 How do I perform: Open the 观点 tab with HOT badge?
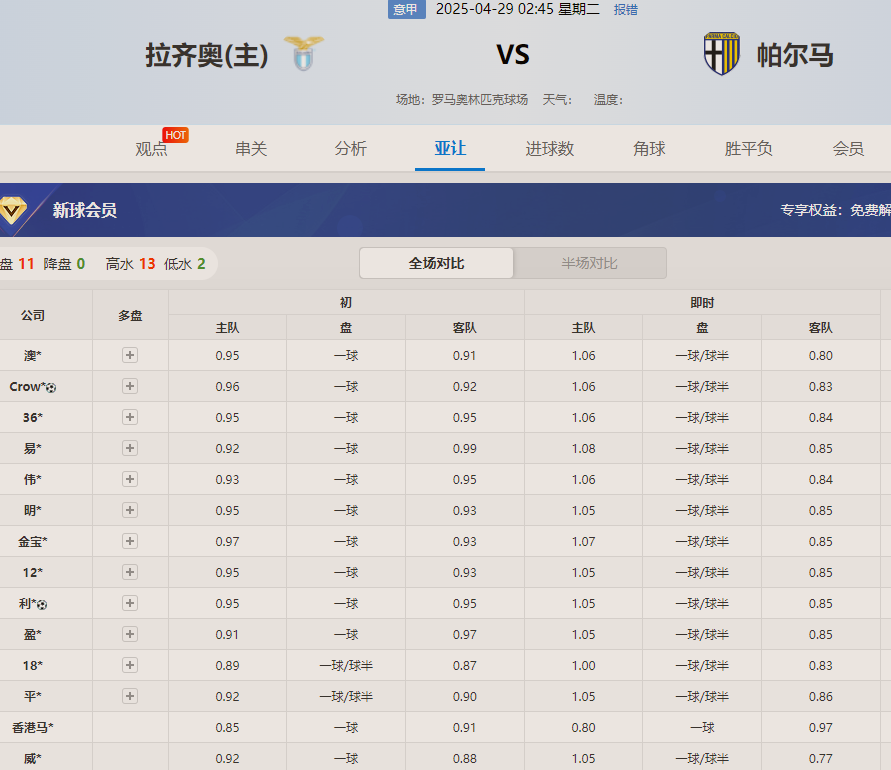click(x=152, y=149)
